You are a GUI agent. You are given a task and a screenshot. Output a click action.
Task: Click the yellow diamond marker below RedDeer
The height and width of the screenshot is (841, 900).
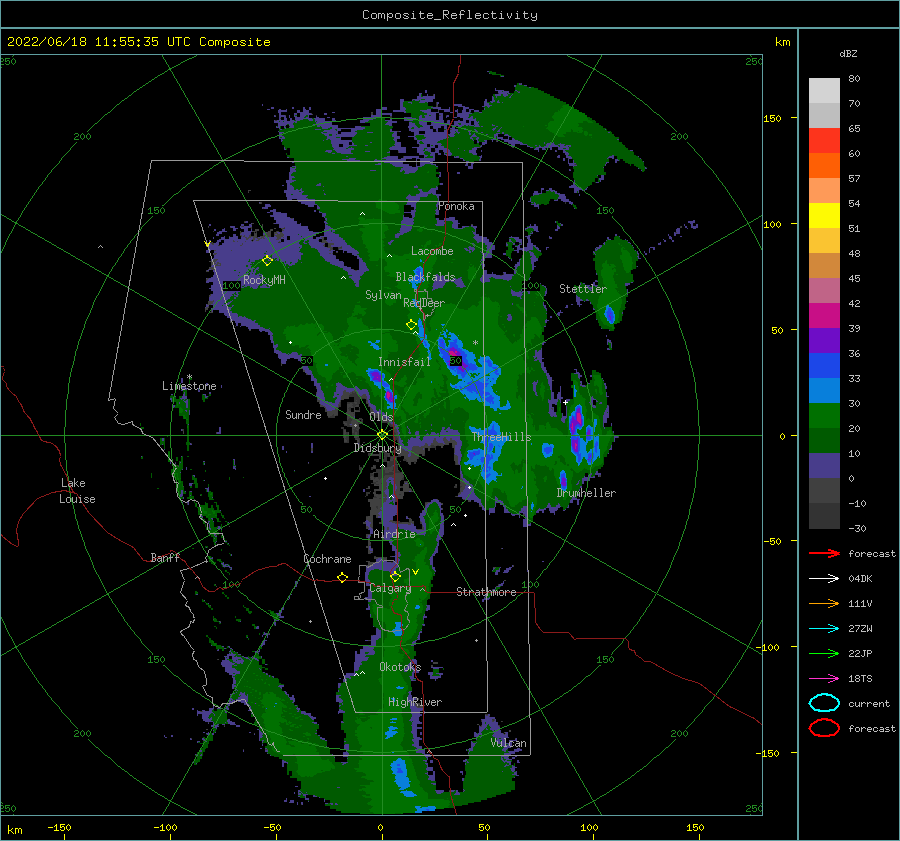(412, 325)
